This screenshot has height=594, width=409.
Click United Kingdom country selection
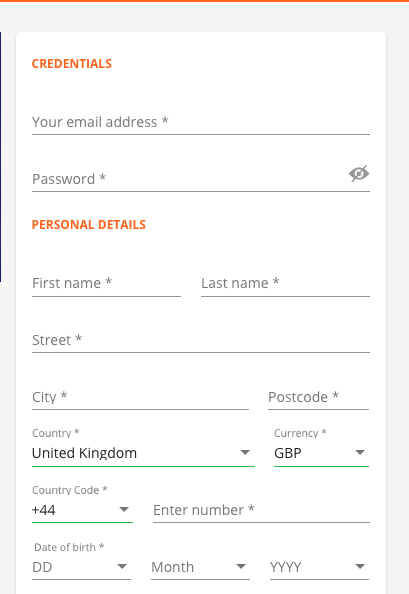(x=84, y=453)
